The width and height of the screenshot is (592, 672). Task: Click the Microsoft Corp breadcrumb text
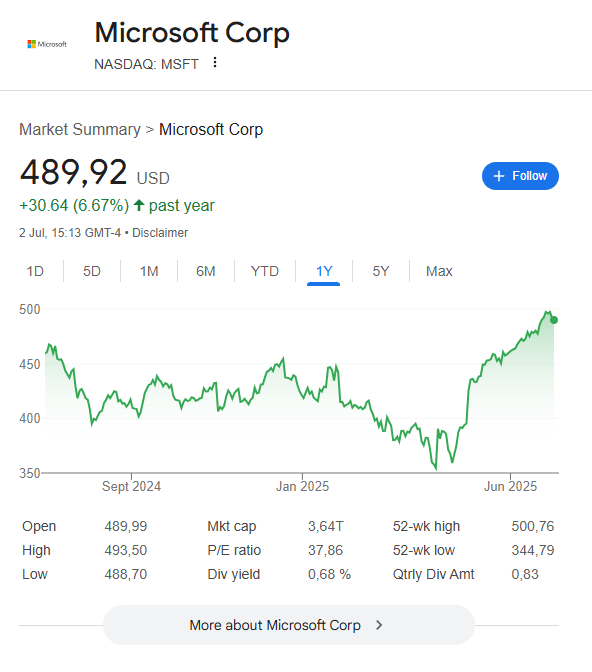211,129
